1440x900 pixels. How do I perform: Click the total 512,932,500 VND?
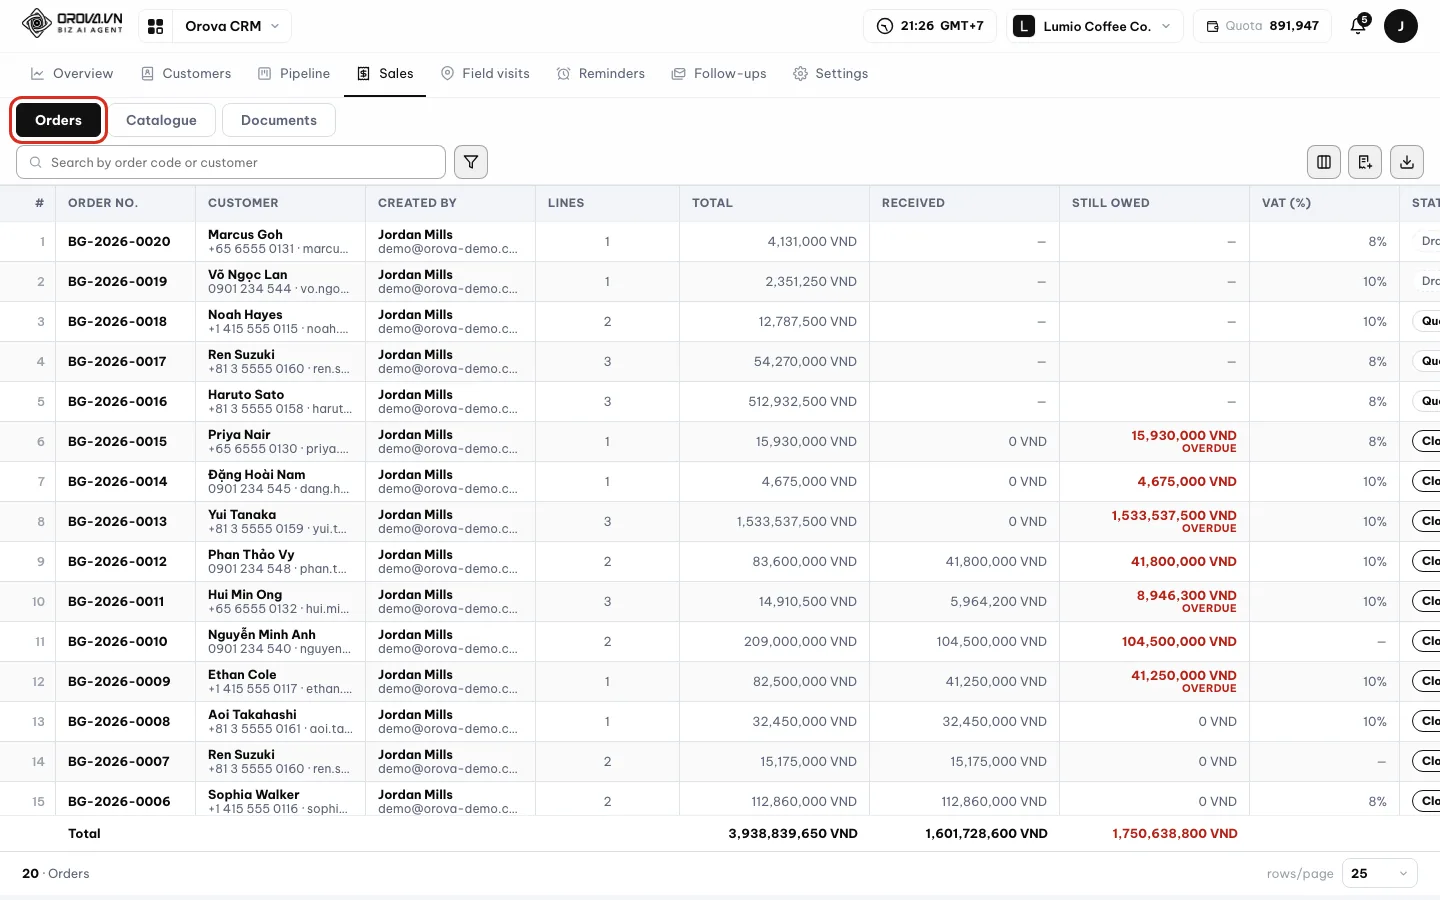(803, 402)
